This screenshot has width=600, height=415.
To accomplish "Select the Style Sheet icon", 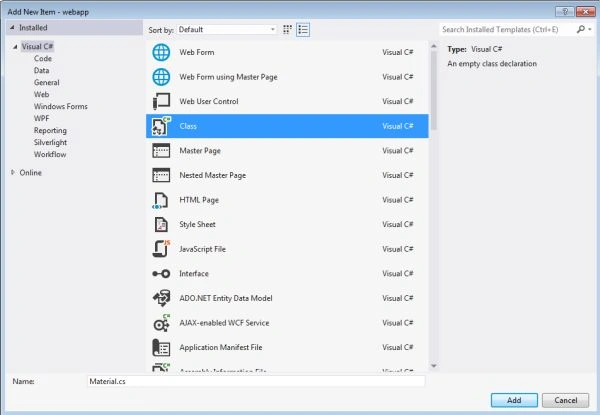I will click(x=161, y=225).
